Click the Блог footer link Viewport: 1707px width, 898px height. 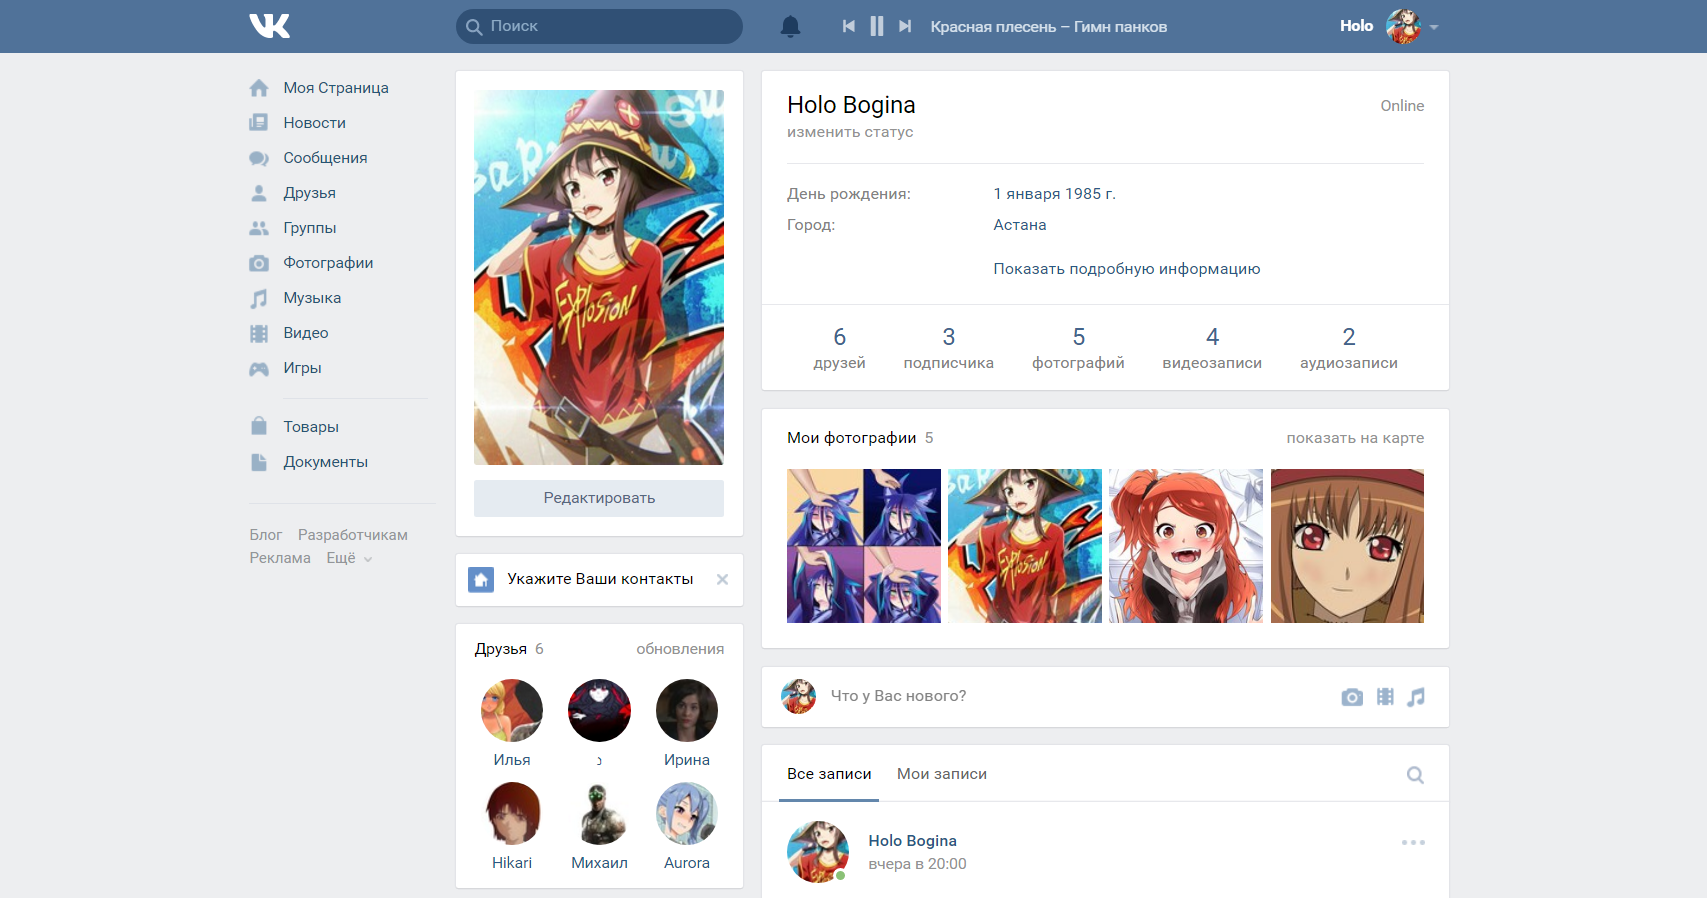pos(266,535)
